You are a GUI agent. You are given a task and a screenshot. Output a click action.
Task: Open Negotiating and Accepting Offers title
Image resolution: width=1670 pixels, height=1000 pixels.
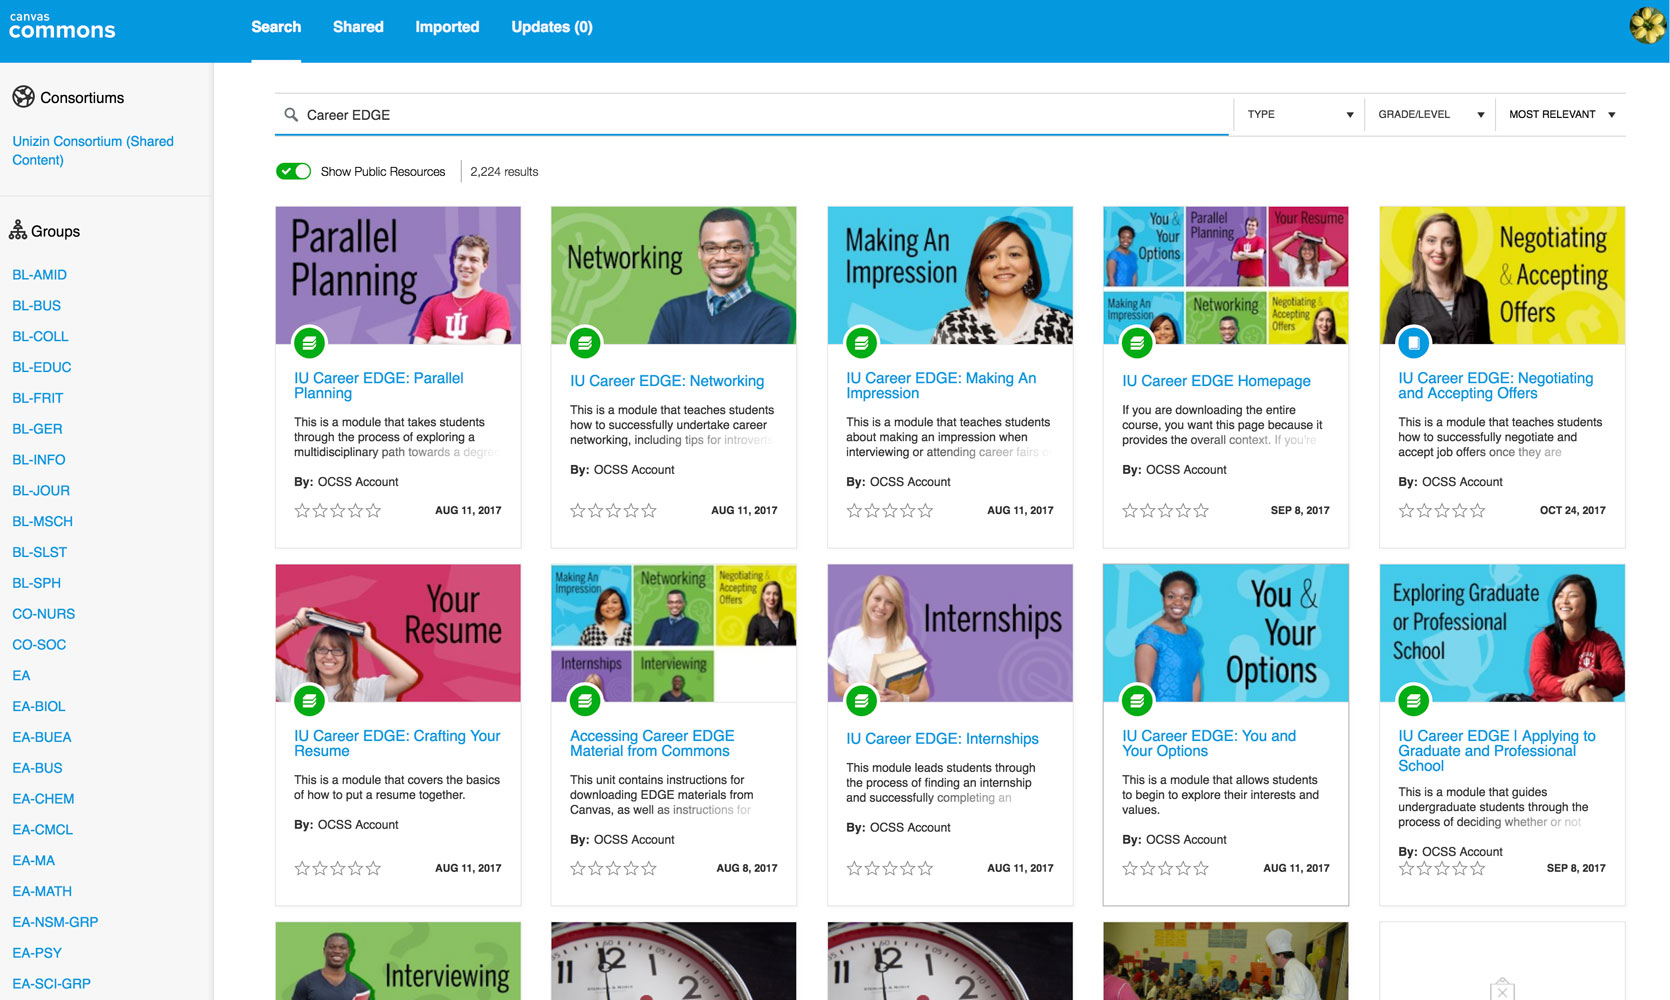(x=1495, y=386)
